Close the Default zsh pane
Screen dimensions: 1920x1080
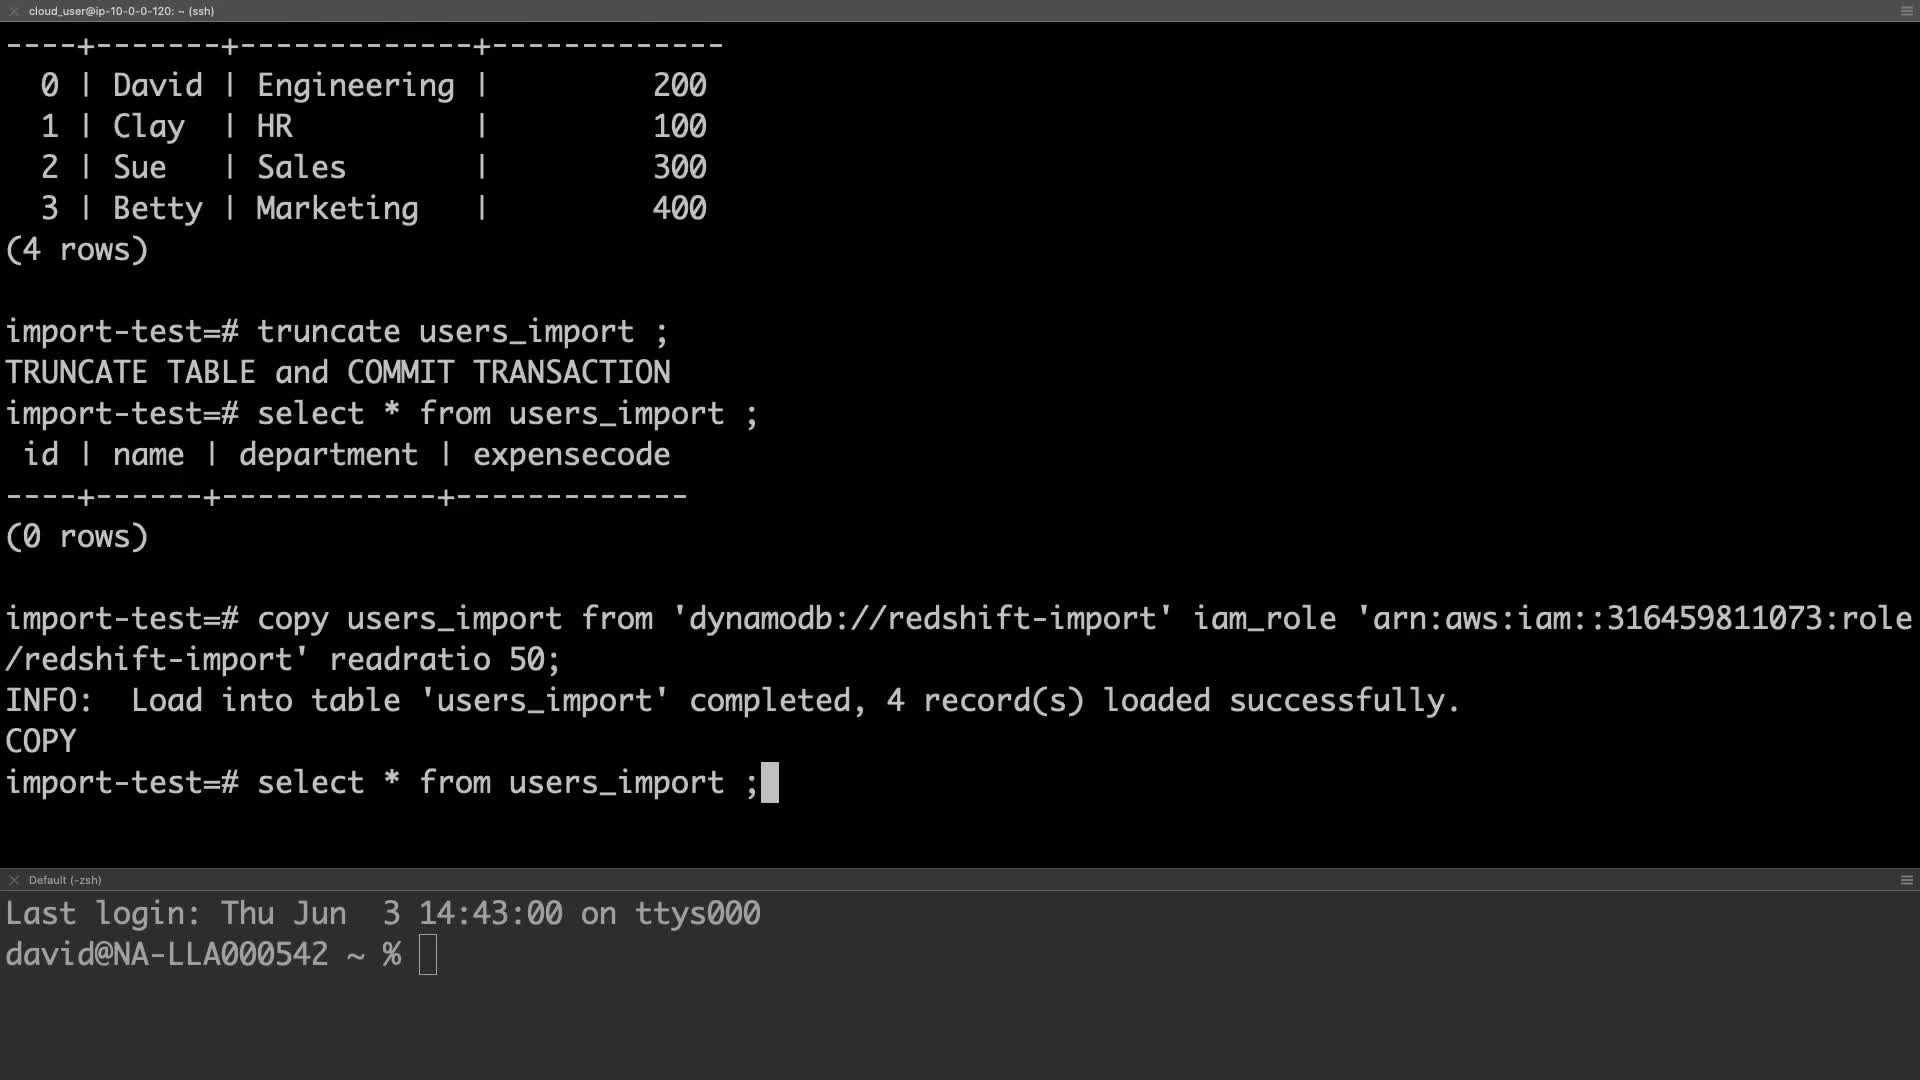(14, 880)
